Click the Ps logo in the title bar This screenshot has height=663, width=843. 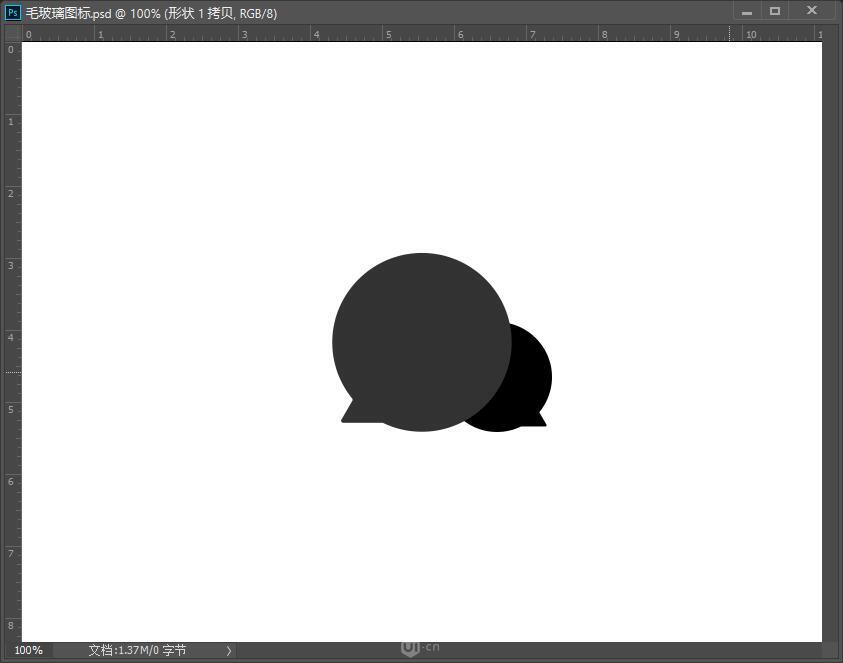coord(13,13)
